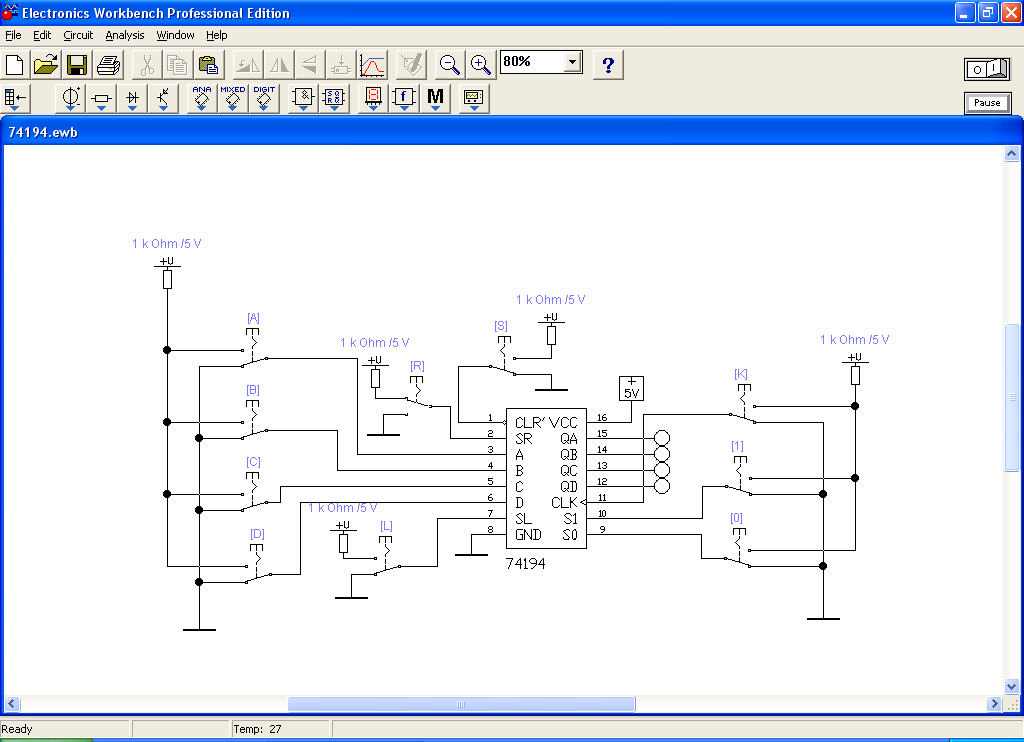Open the Basic components parts bin
This screenshot has width=1024, height=742.
[x=101, y=99]
